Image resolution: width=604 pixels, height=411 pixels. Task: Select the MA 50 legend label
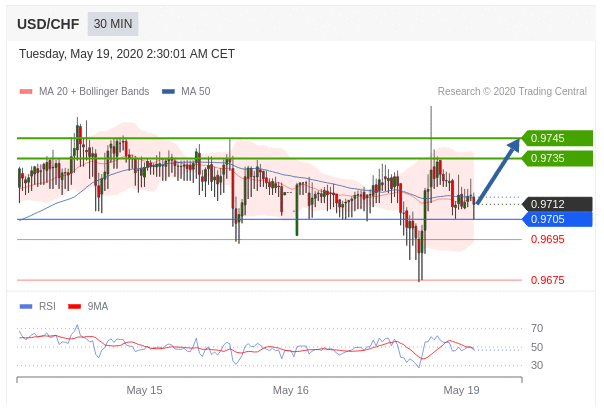click(196, 91)
